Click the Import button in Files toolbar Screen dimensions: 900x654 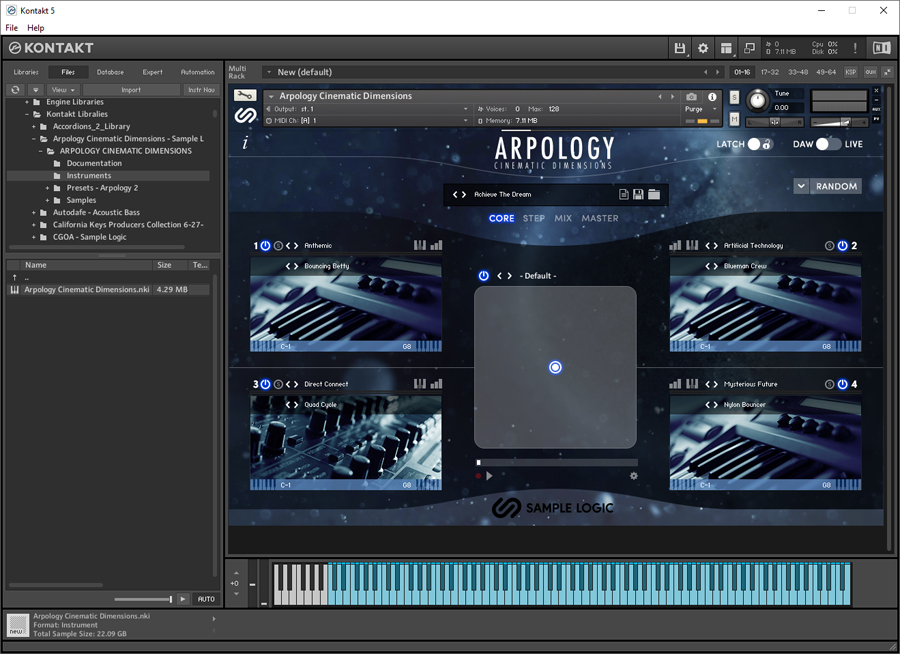[131, 90]
